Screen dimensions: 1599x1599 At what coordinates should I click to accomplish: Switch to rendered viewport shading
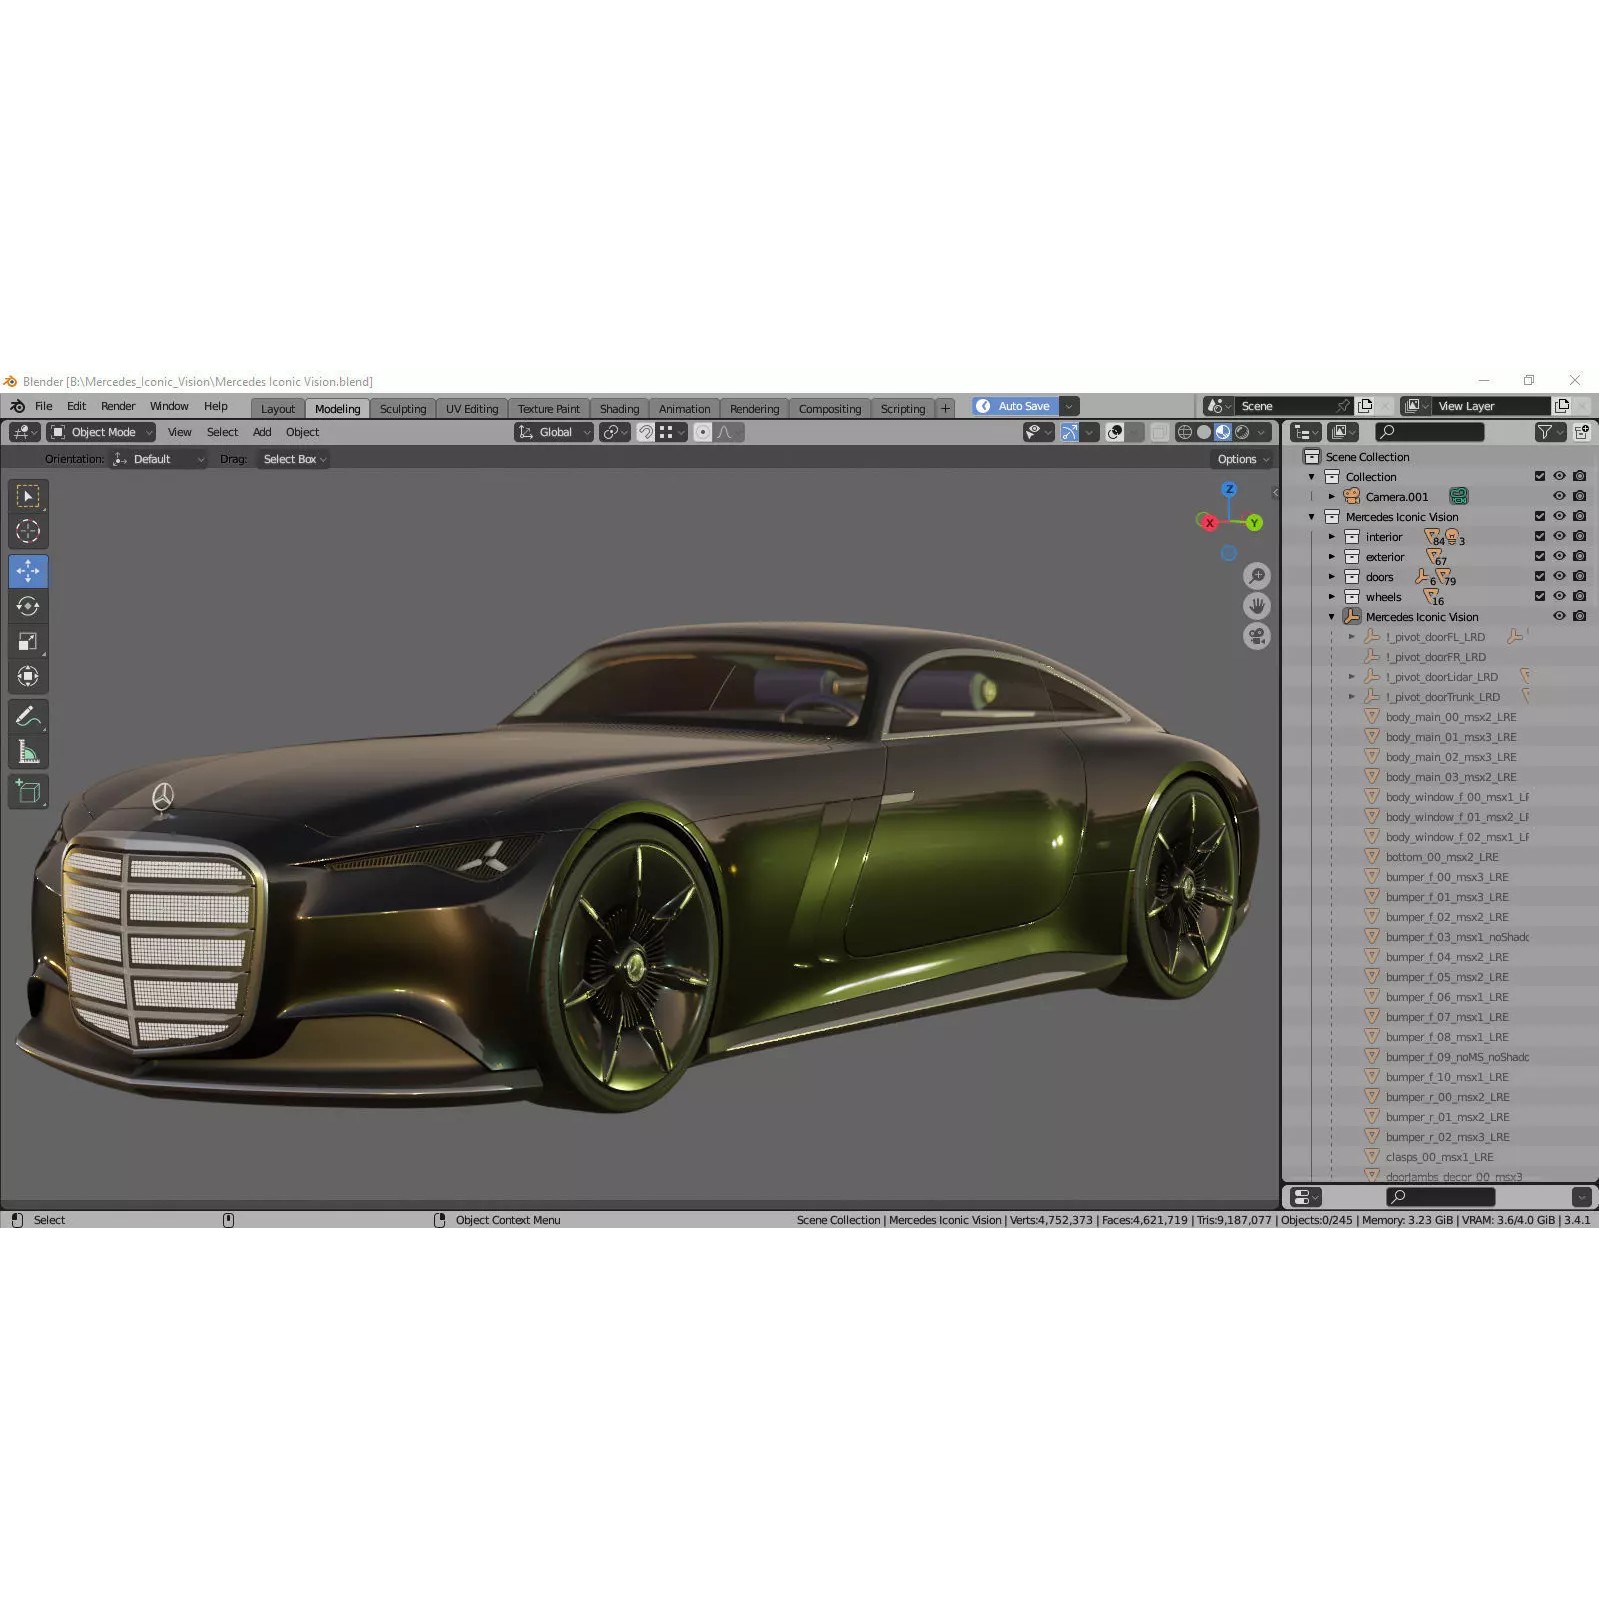pos(1242,432)
